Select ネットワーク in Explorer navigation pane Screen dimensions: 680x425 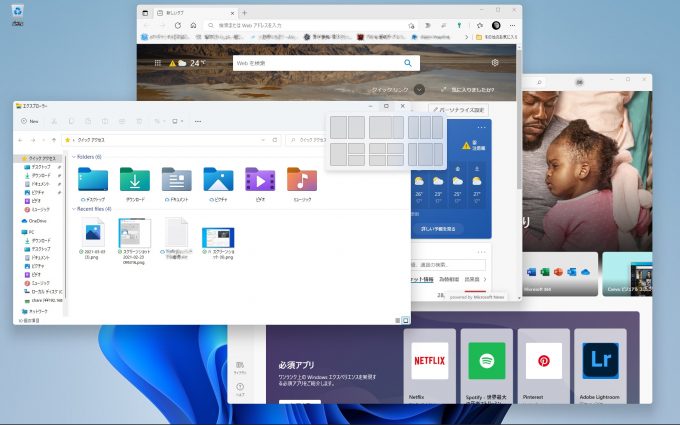35,311
